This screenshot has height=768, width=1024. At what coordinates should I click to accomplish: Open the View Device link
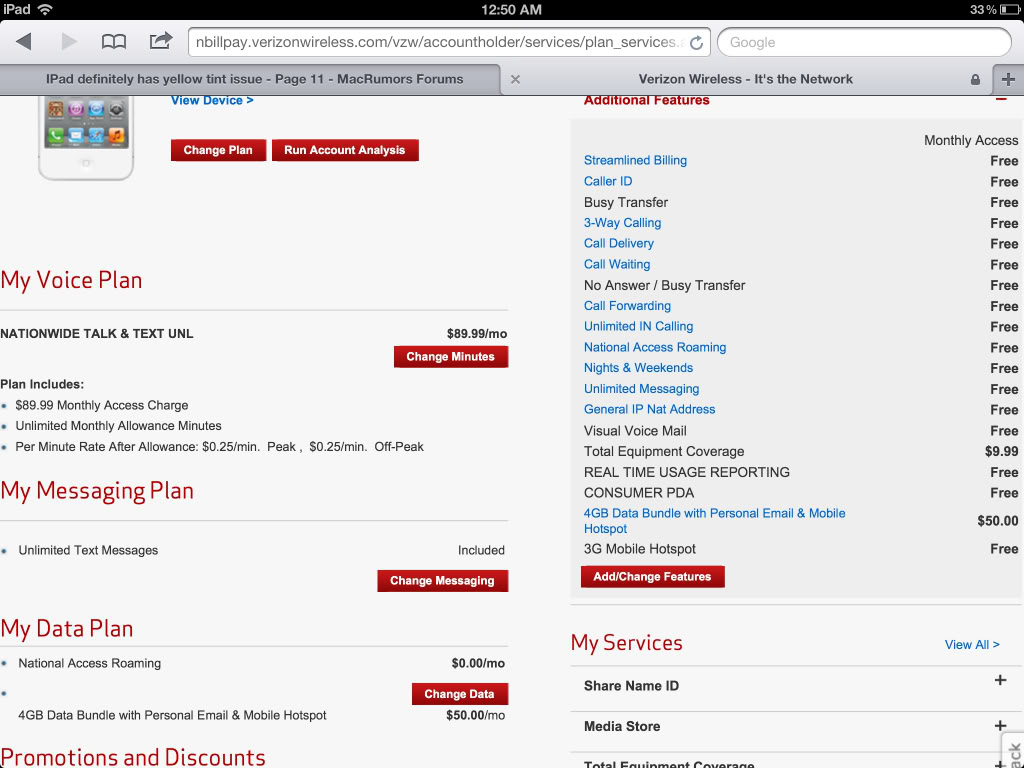coord(212,101)
